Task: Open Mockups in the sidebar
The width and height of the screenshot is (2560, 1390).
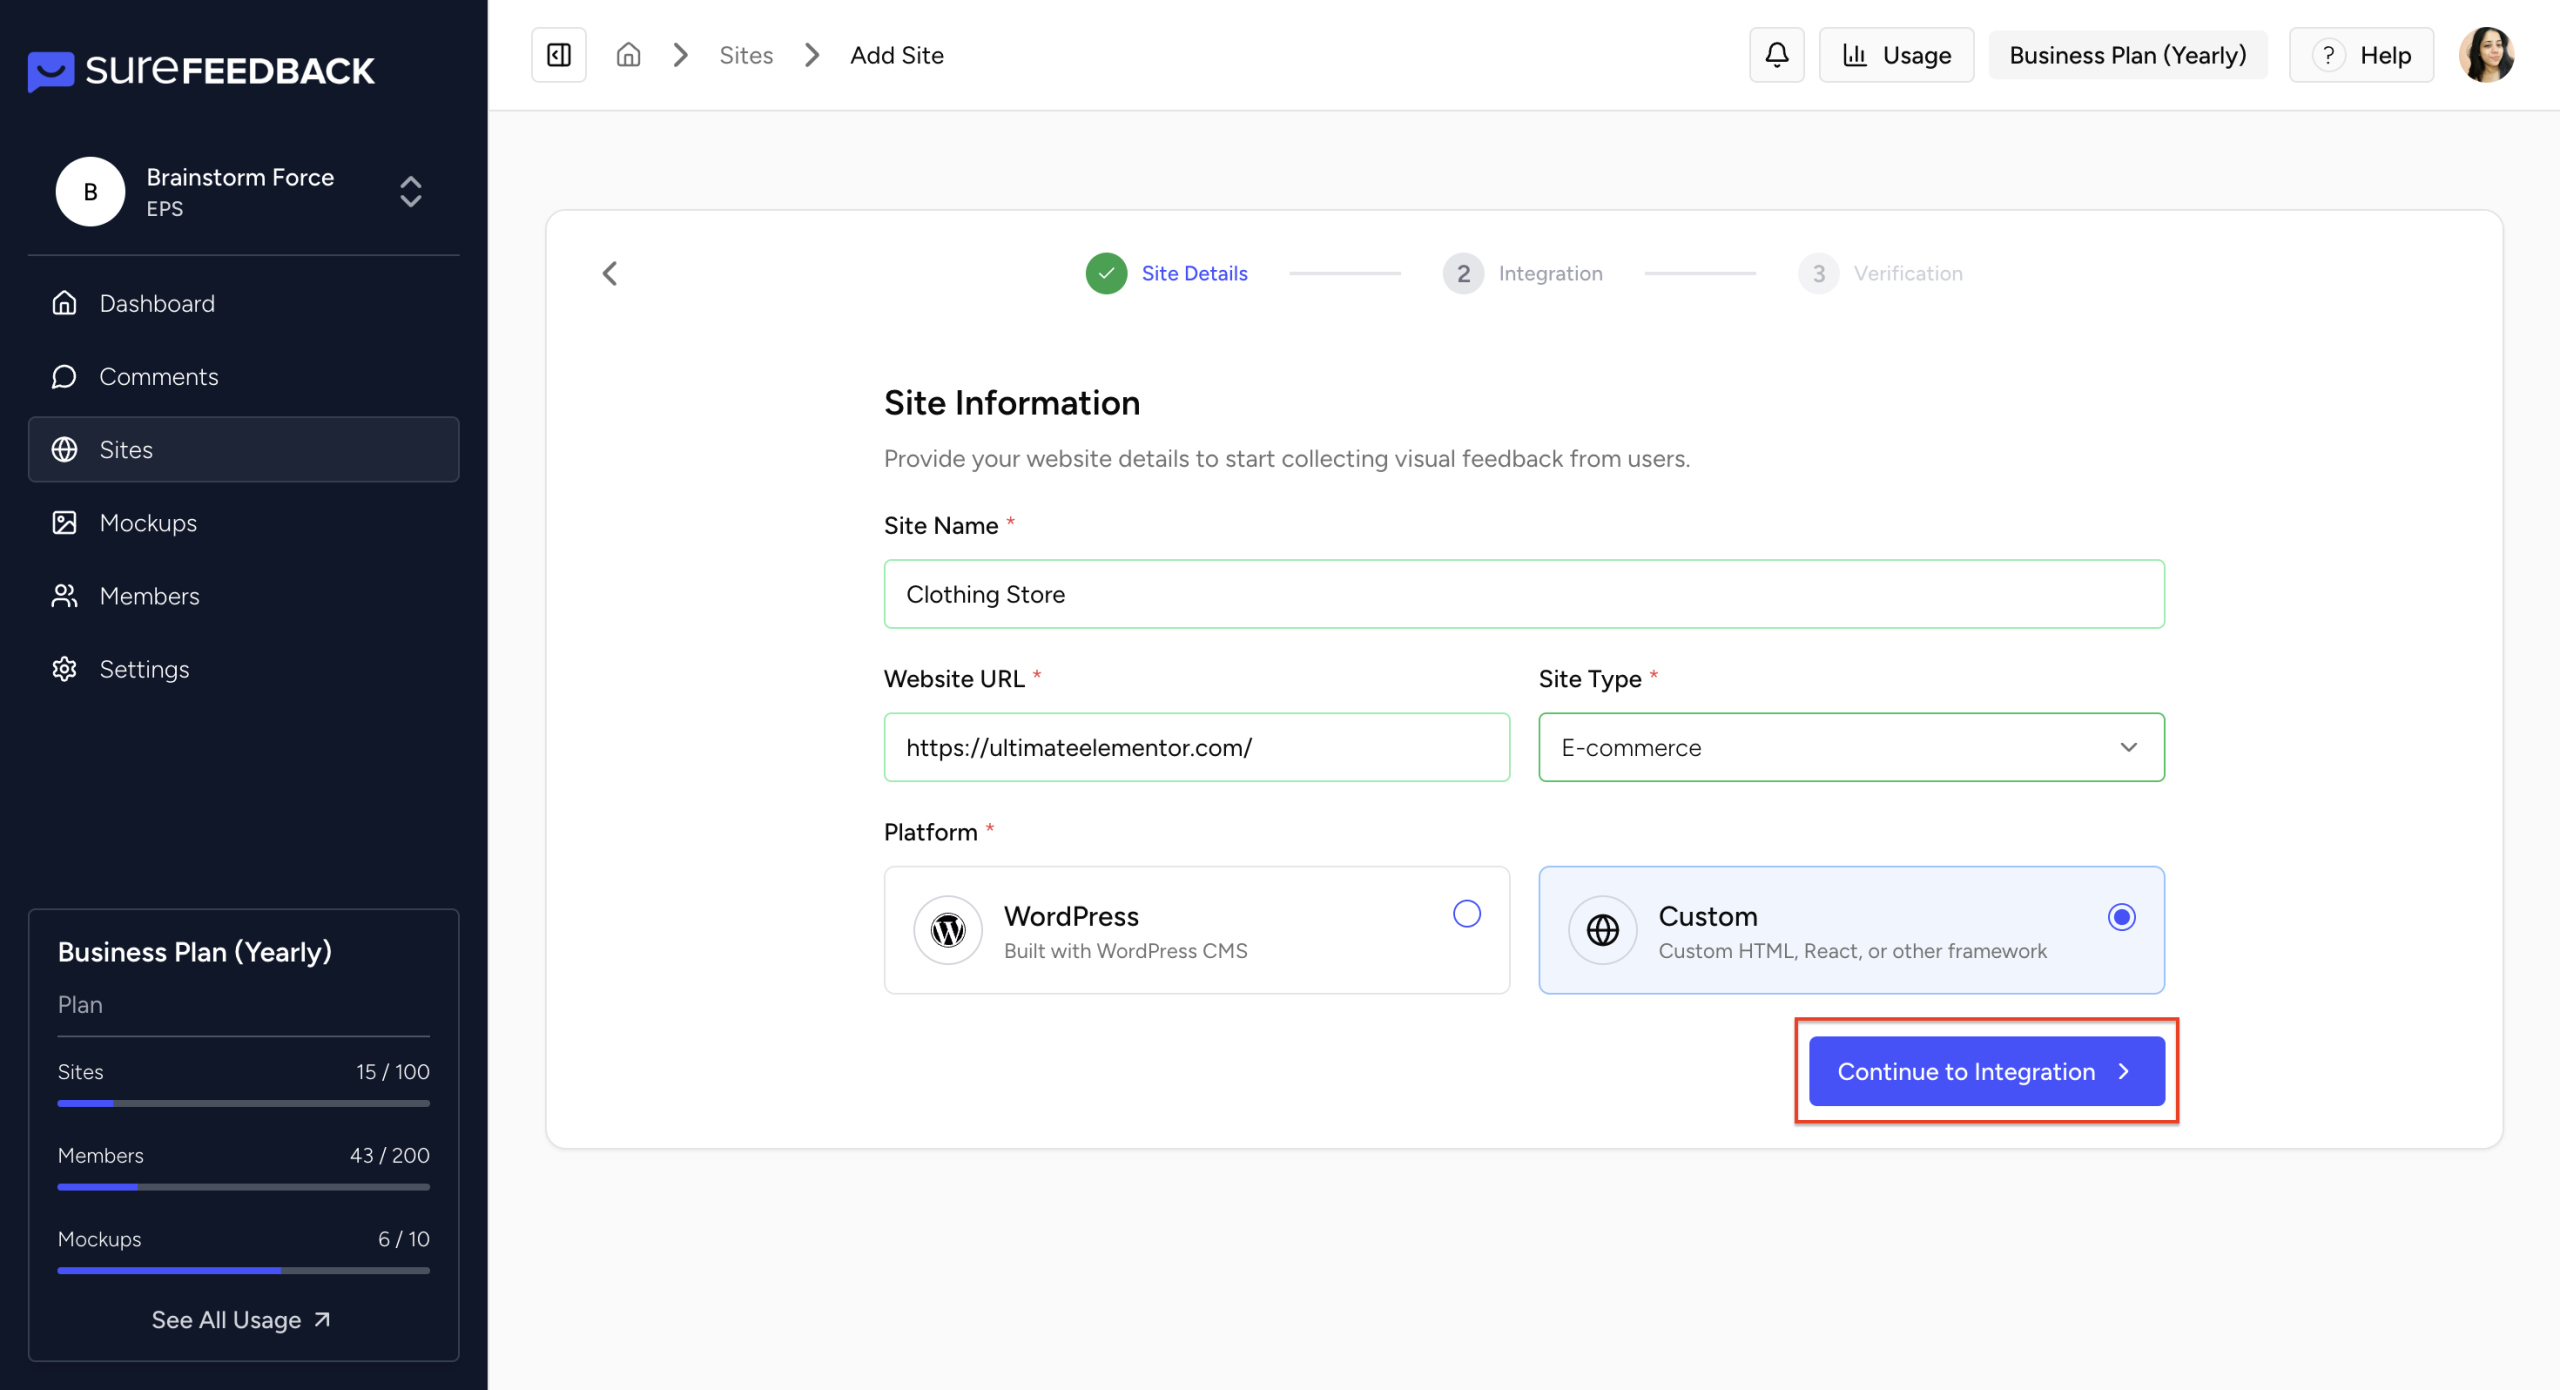Action: 148,523
